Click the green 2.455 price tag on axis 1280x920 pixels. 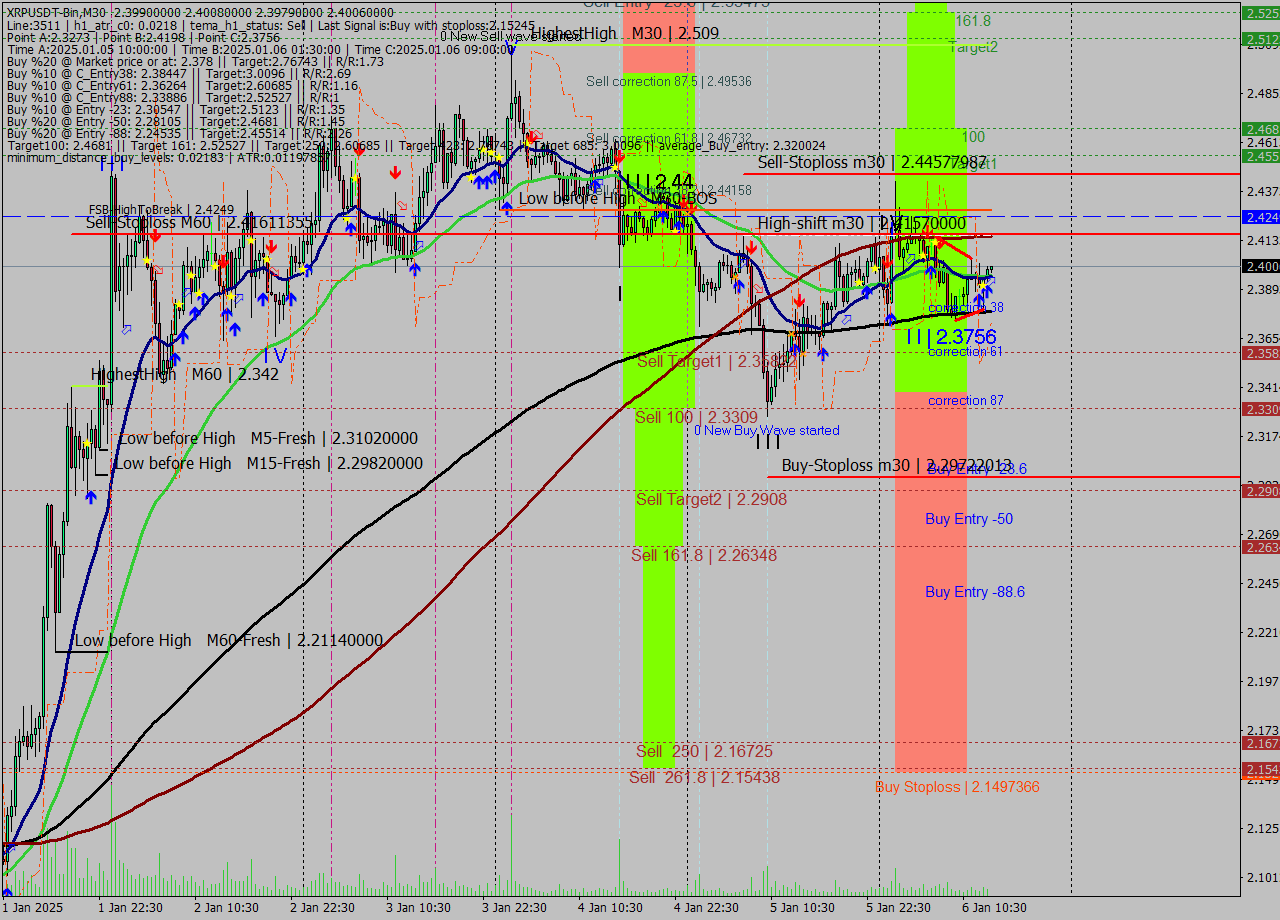tap(1260, 156)
